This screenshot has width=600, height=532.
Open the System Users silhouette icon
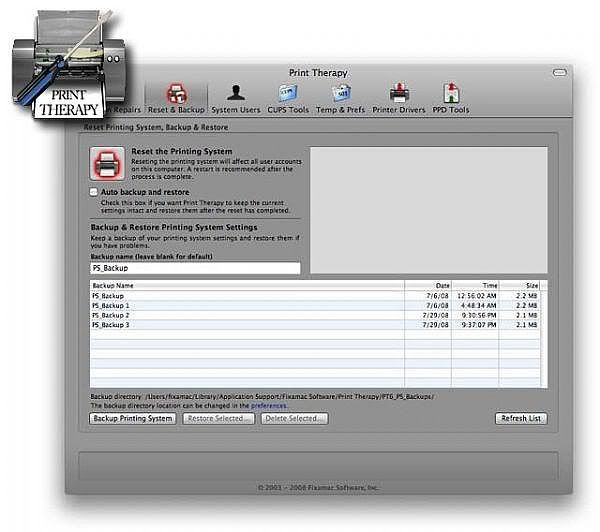(x=236, y=93)
